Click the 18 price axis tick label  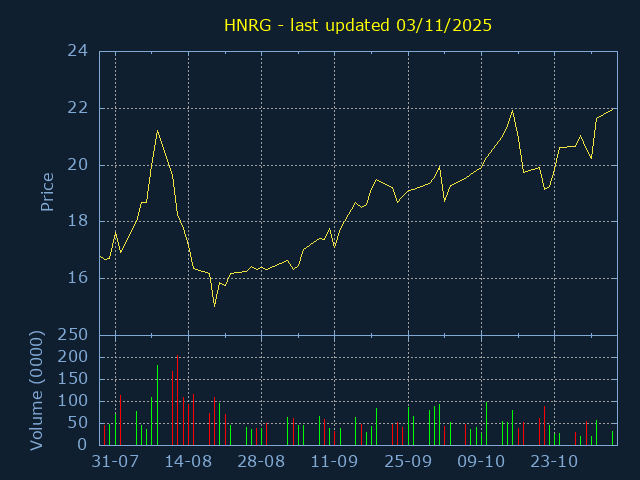coord(77,221)
